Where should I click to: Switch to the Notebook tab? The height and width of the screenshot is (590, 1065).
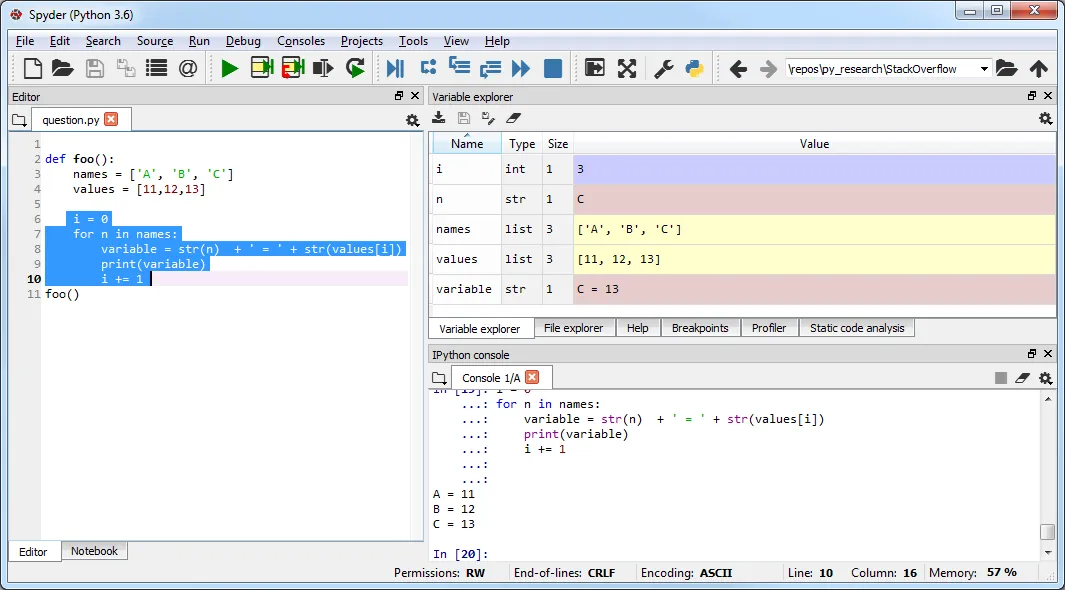point(94,551)
